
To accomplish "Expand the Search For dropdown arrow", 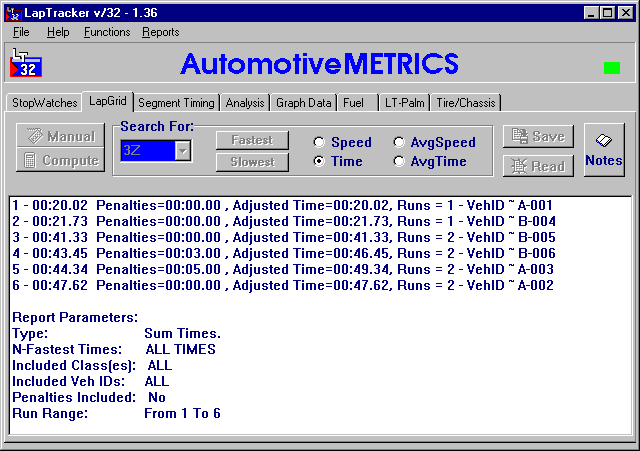I will coord(182,151).
